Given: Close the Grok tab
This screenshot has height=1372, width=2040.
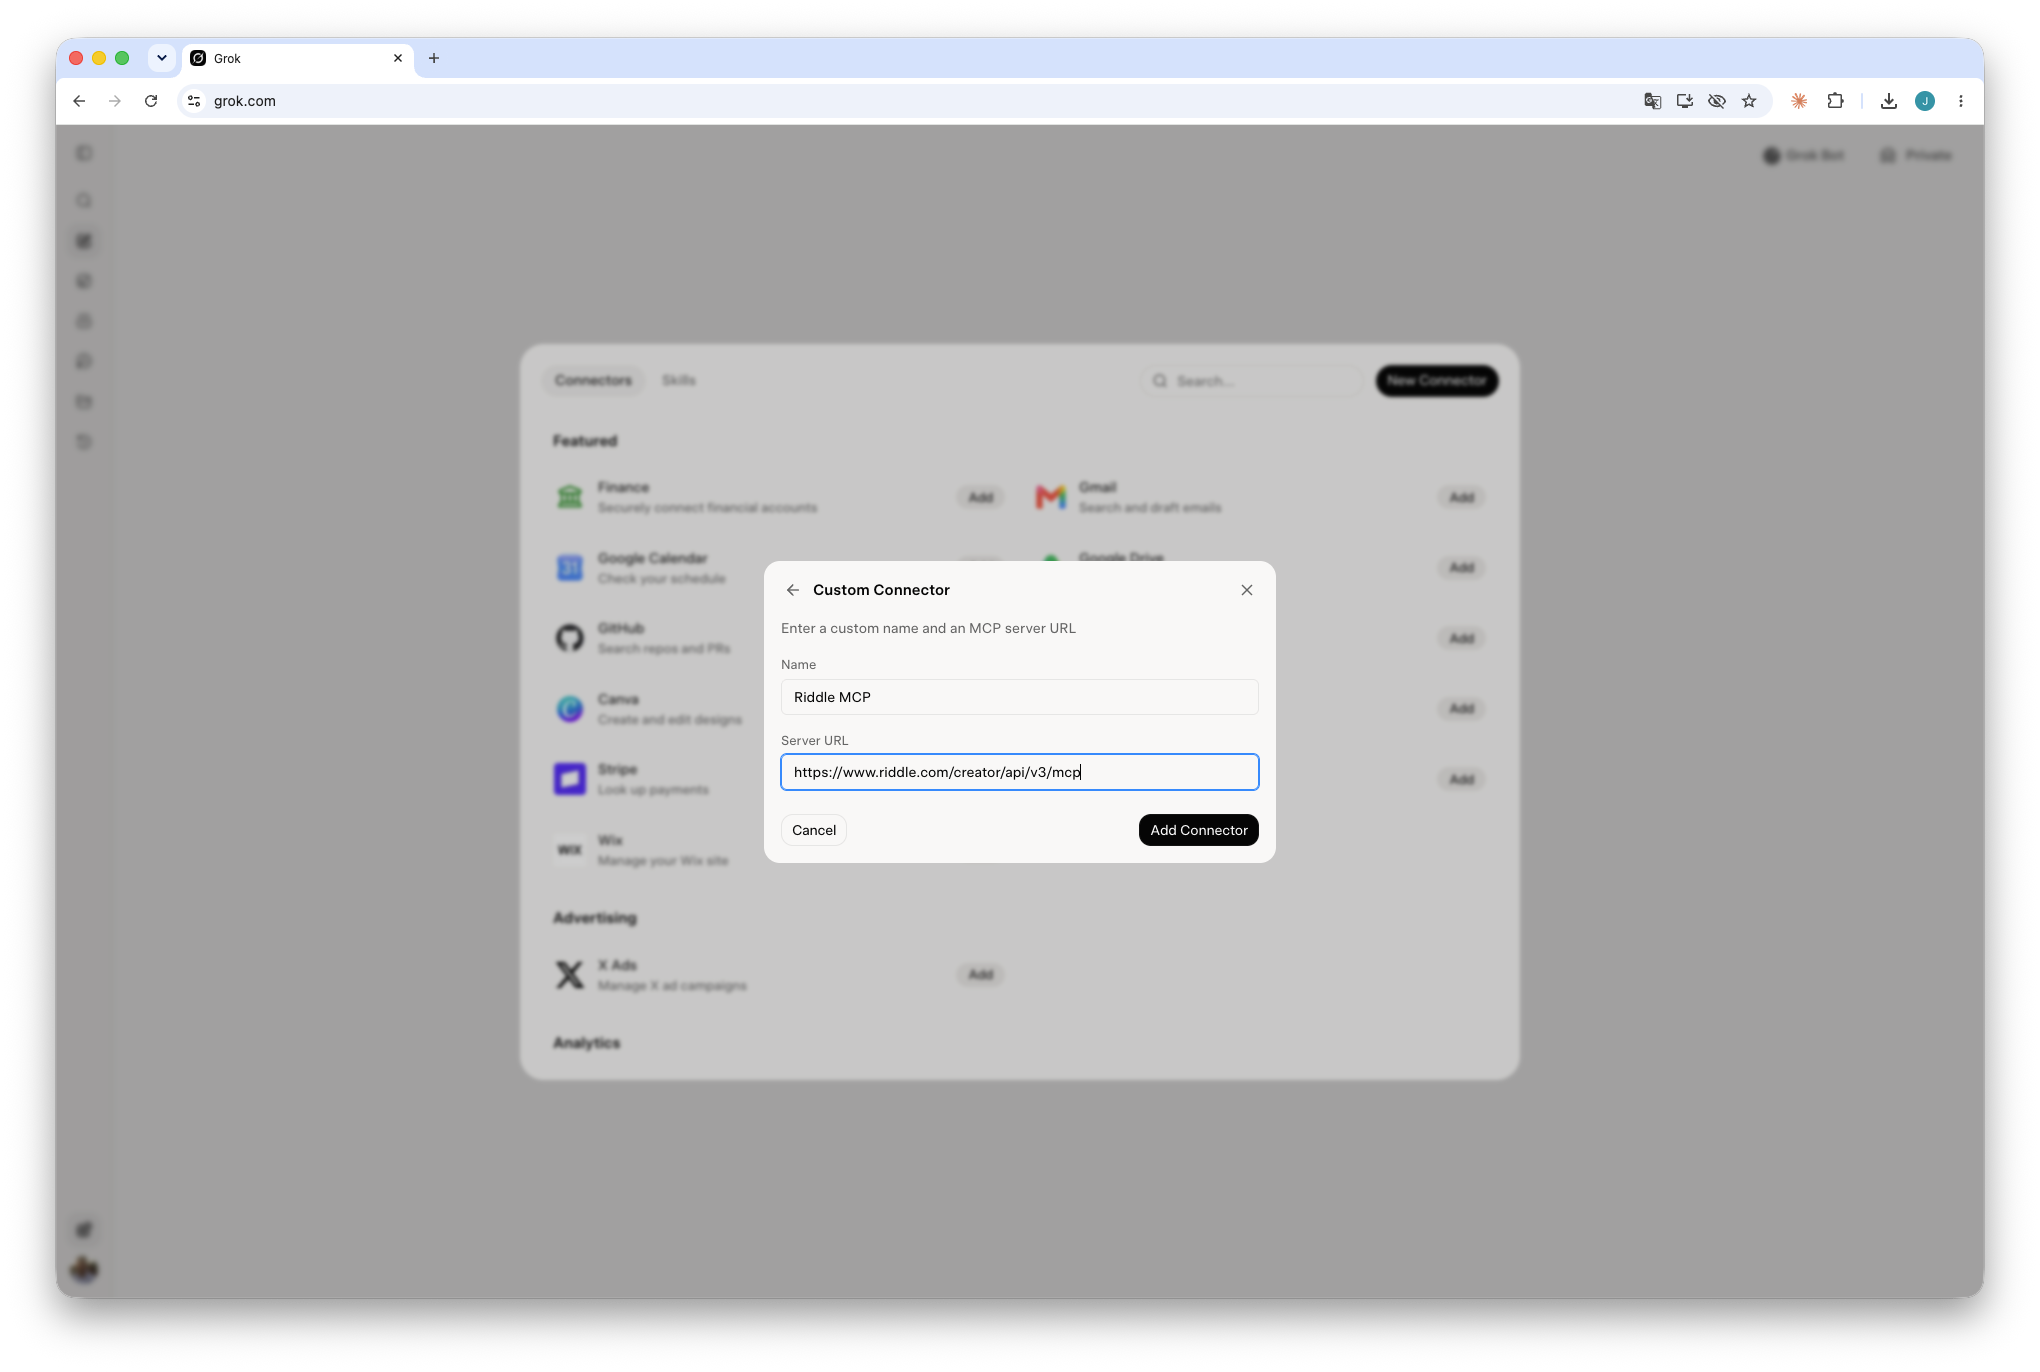Looking at the screenshot, I should [398, 58].
